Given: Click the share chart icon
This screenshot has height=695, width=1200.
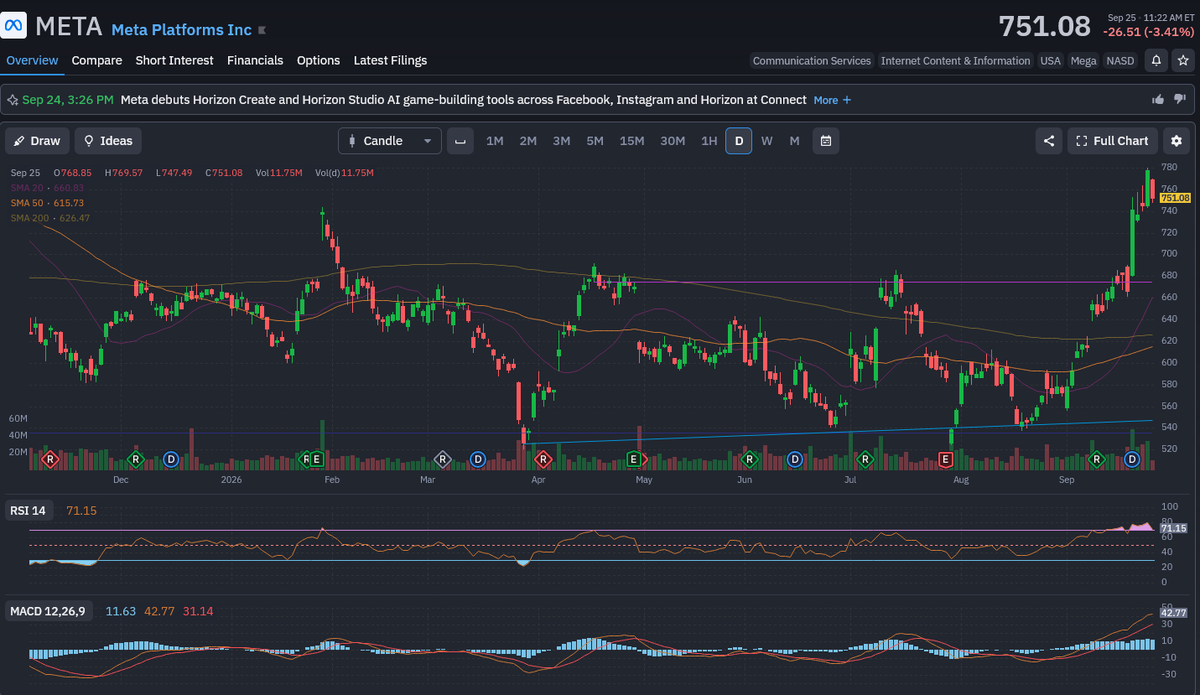Looking at the screenshot, I should (x=1049, y=141).
